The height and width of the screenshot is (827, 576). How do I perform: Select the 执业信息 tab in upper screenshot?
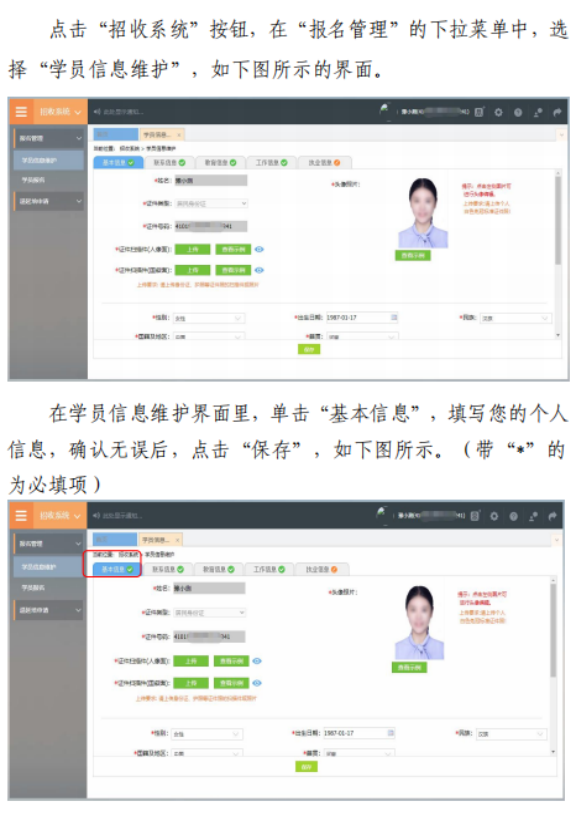click(324, 162)
